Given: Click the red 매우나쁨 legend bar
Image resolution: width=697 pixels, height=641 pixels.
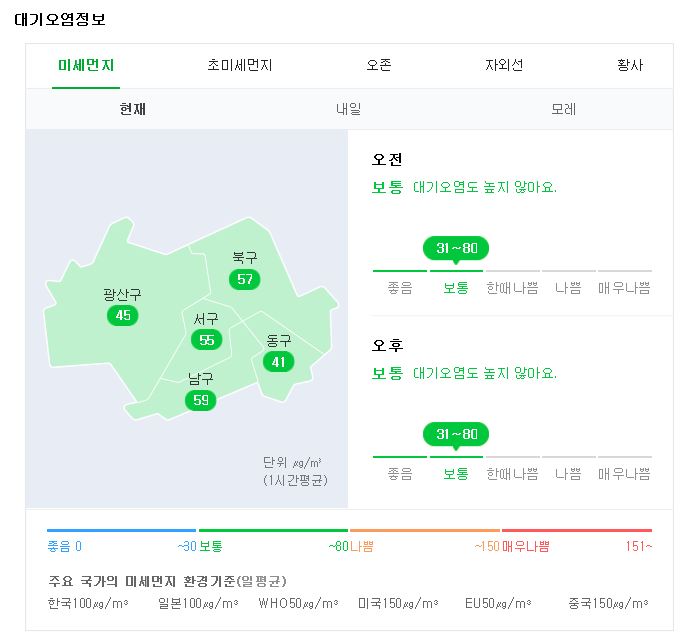Looking at the screenshot, I should pyautogui.click(x=577, y=530).
